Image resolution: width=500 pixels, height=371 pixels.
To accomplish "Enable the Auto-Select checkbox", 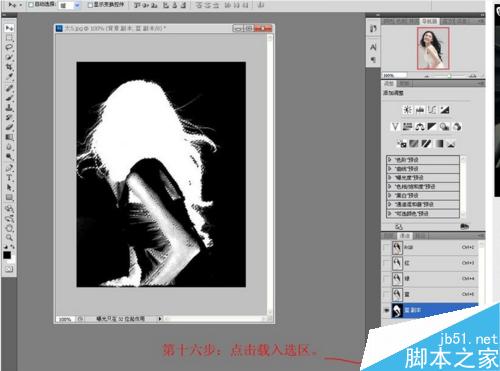I will point(30,5).
